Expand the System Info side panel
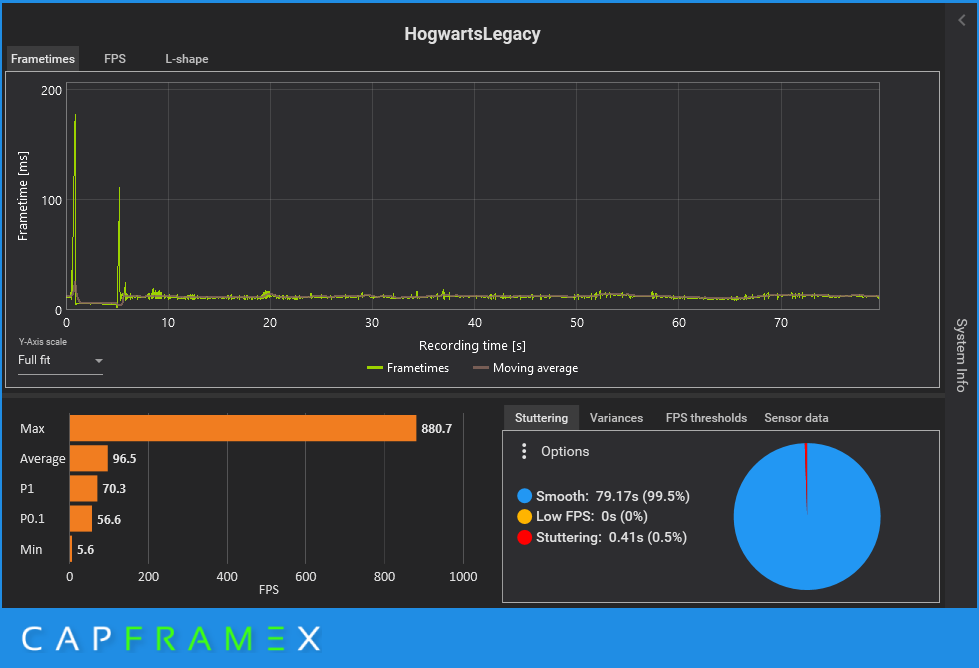The image size is (979, 668). (962, 355)
